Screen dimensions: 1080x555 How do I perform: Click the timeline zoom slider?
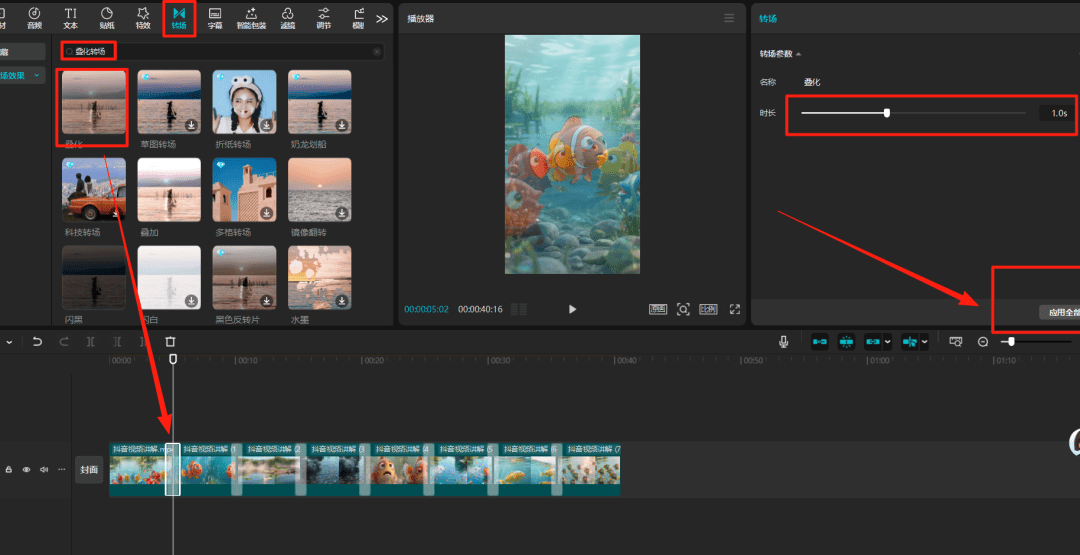click(x=1035, y=341)
